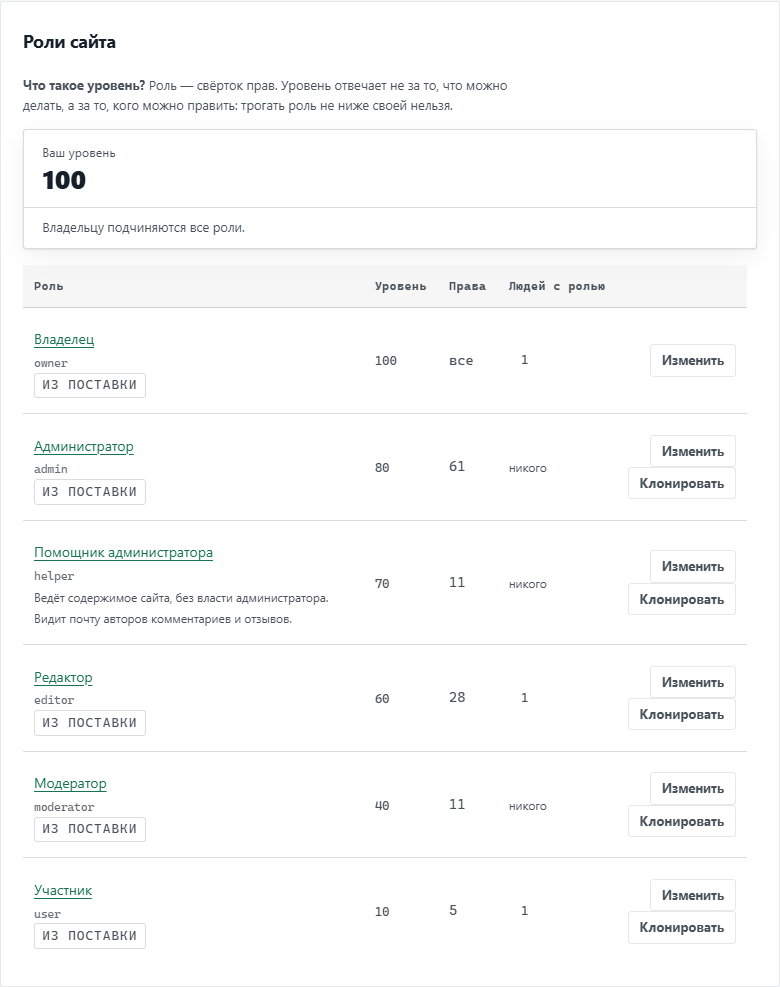Click level value 100 in Владелец row
Viewport: 780px width, 987px height.
386,361
